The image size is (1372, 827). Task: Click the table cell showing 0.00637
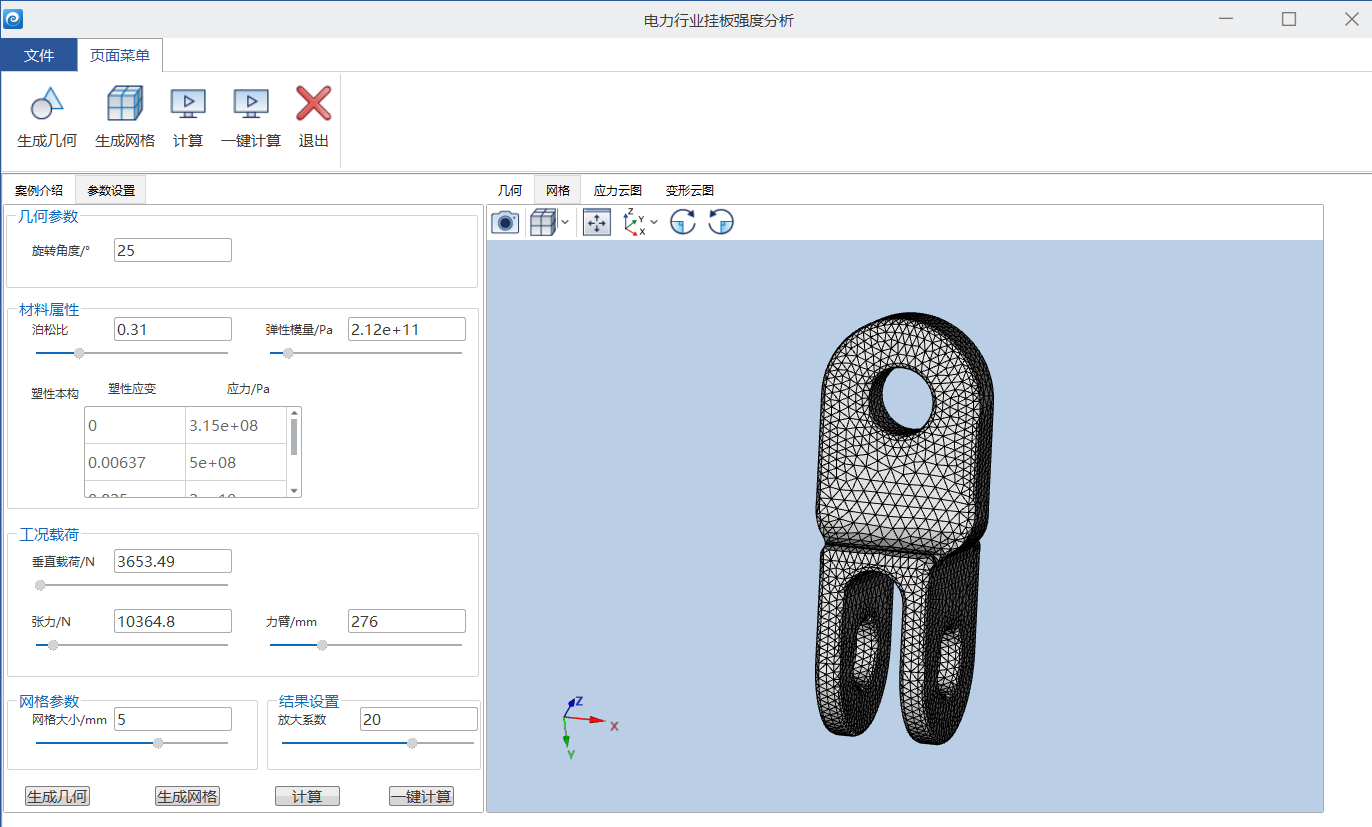pos(135,463)
